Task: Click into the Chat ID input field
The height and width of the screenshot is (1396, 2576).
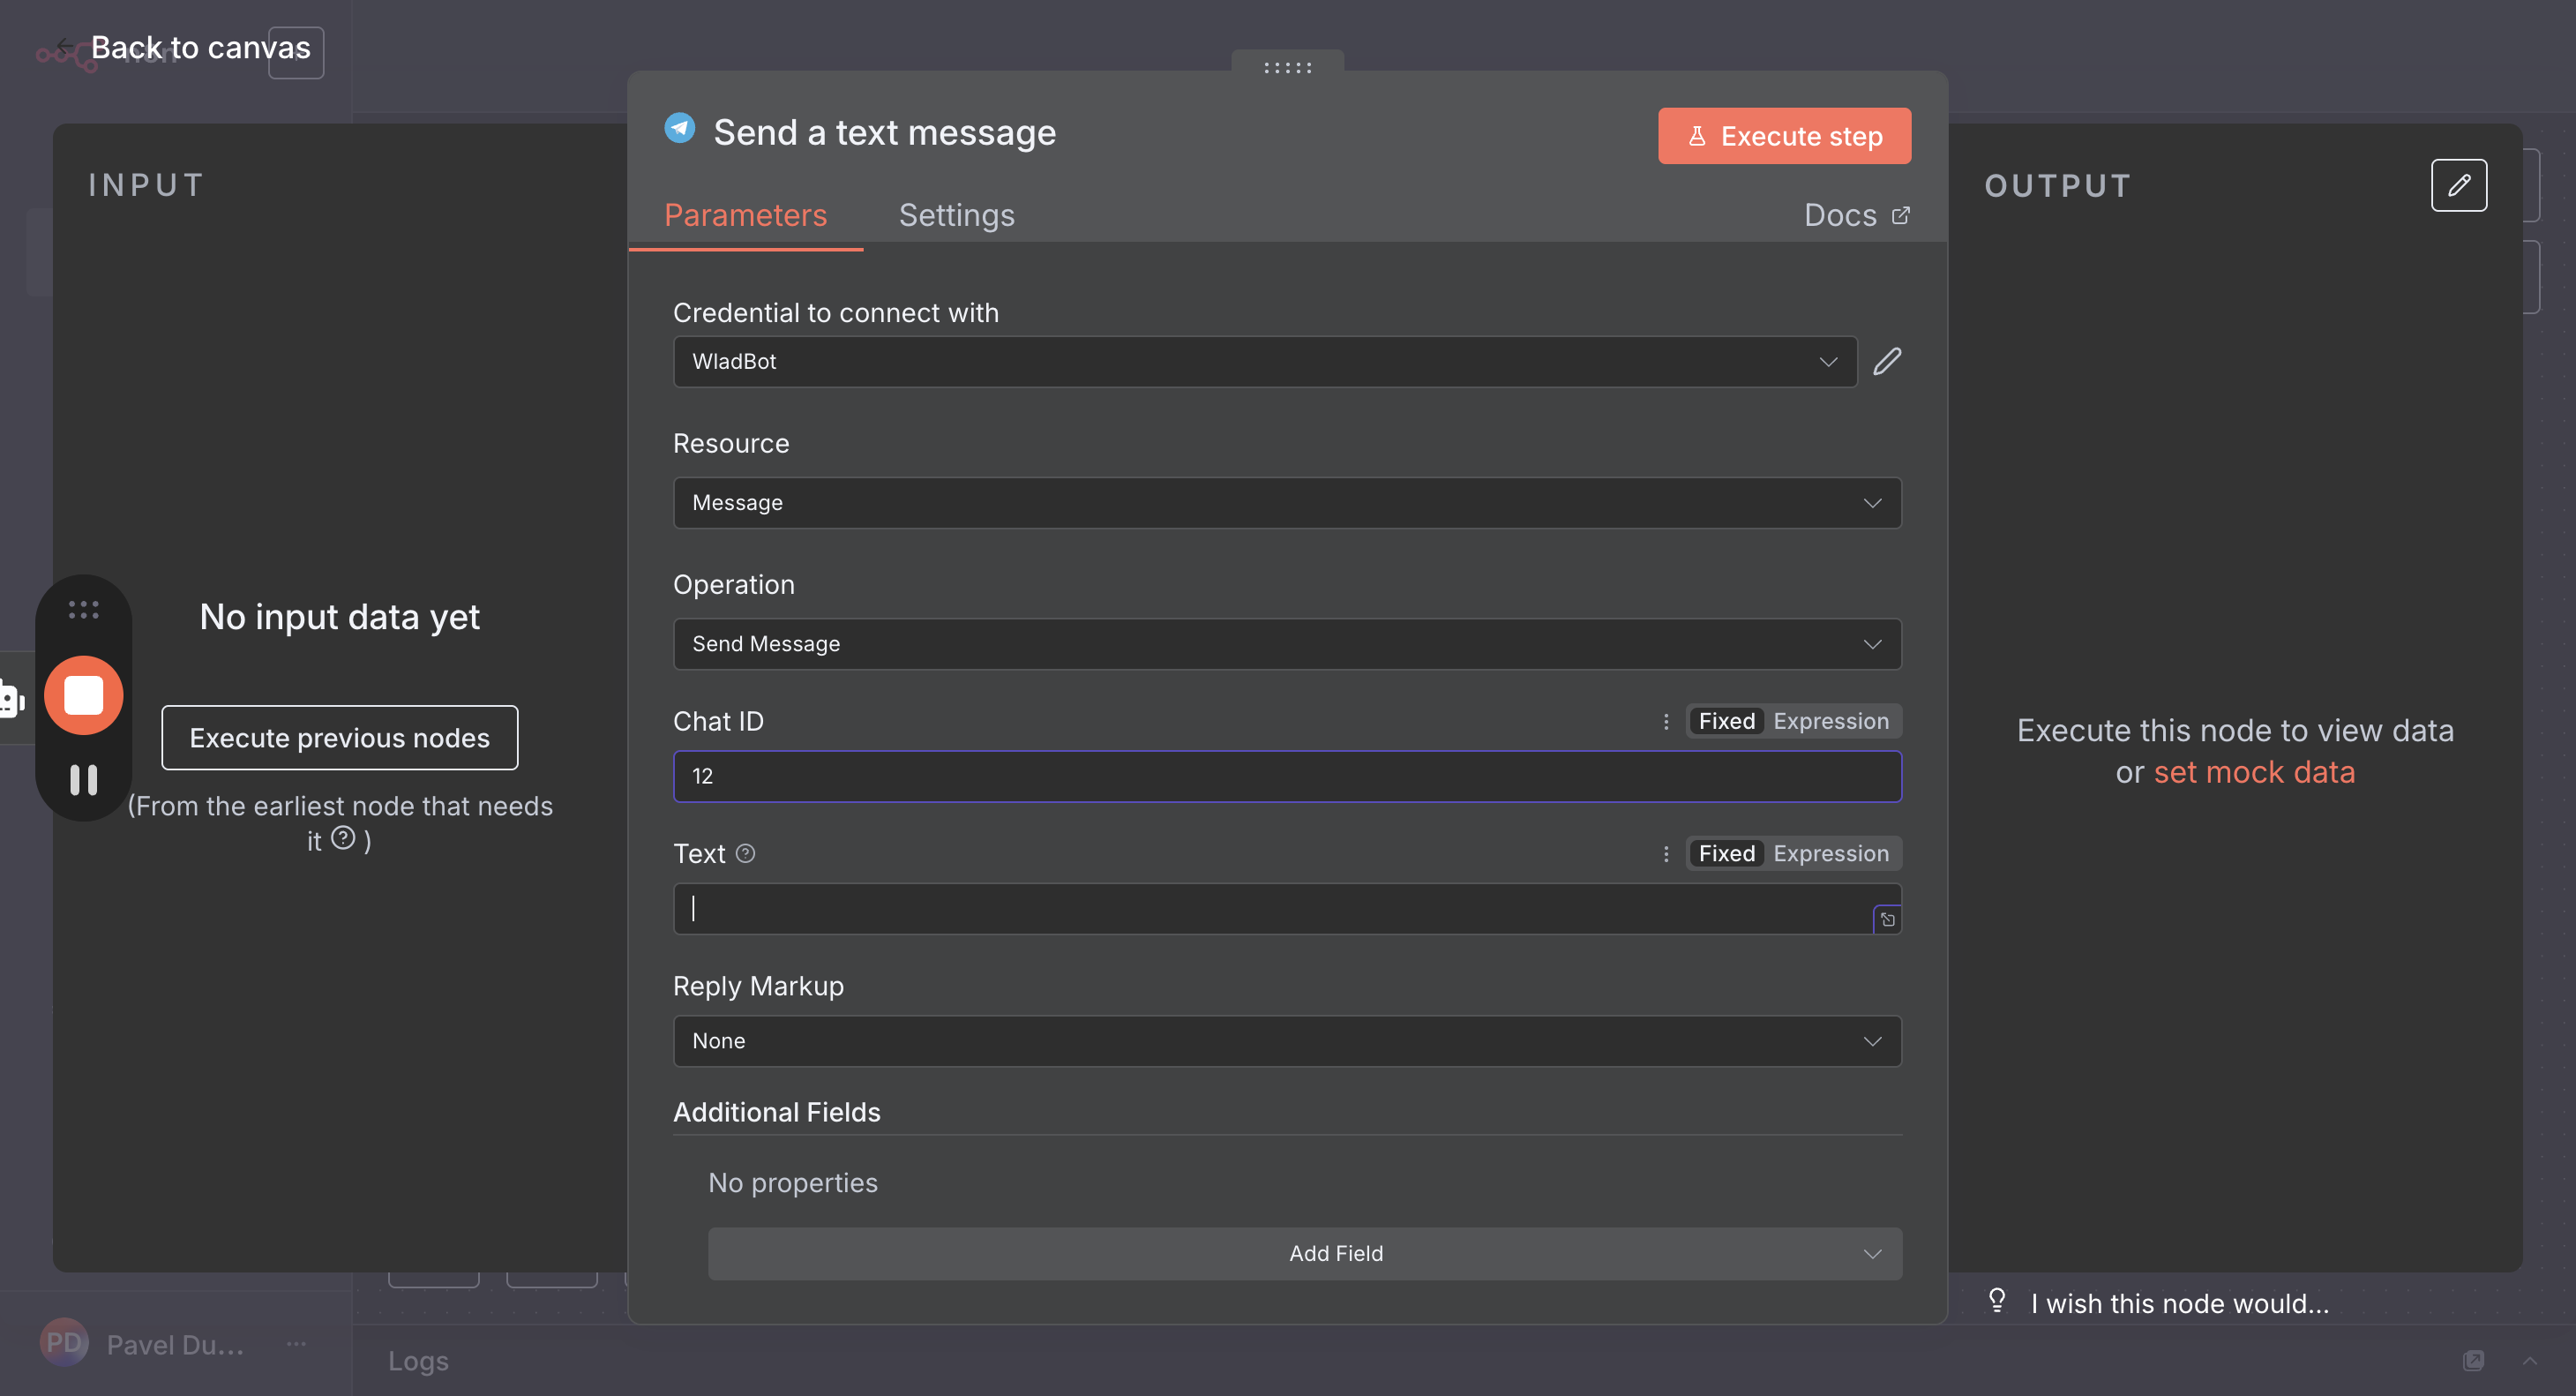Action: 1286,776
